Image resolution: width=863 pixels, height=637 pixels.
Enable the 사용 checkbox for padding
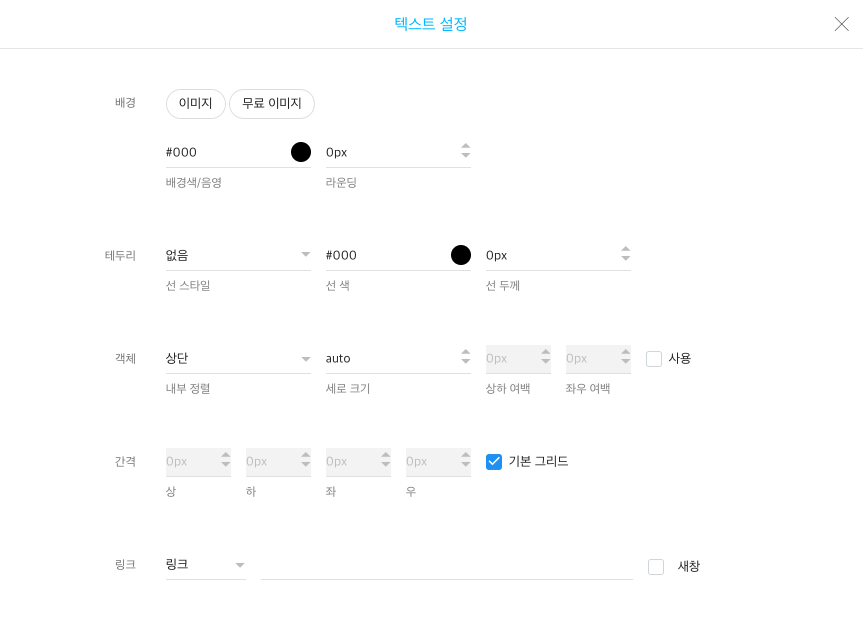click(x=654, y=359)
